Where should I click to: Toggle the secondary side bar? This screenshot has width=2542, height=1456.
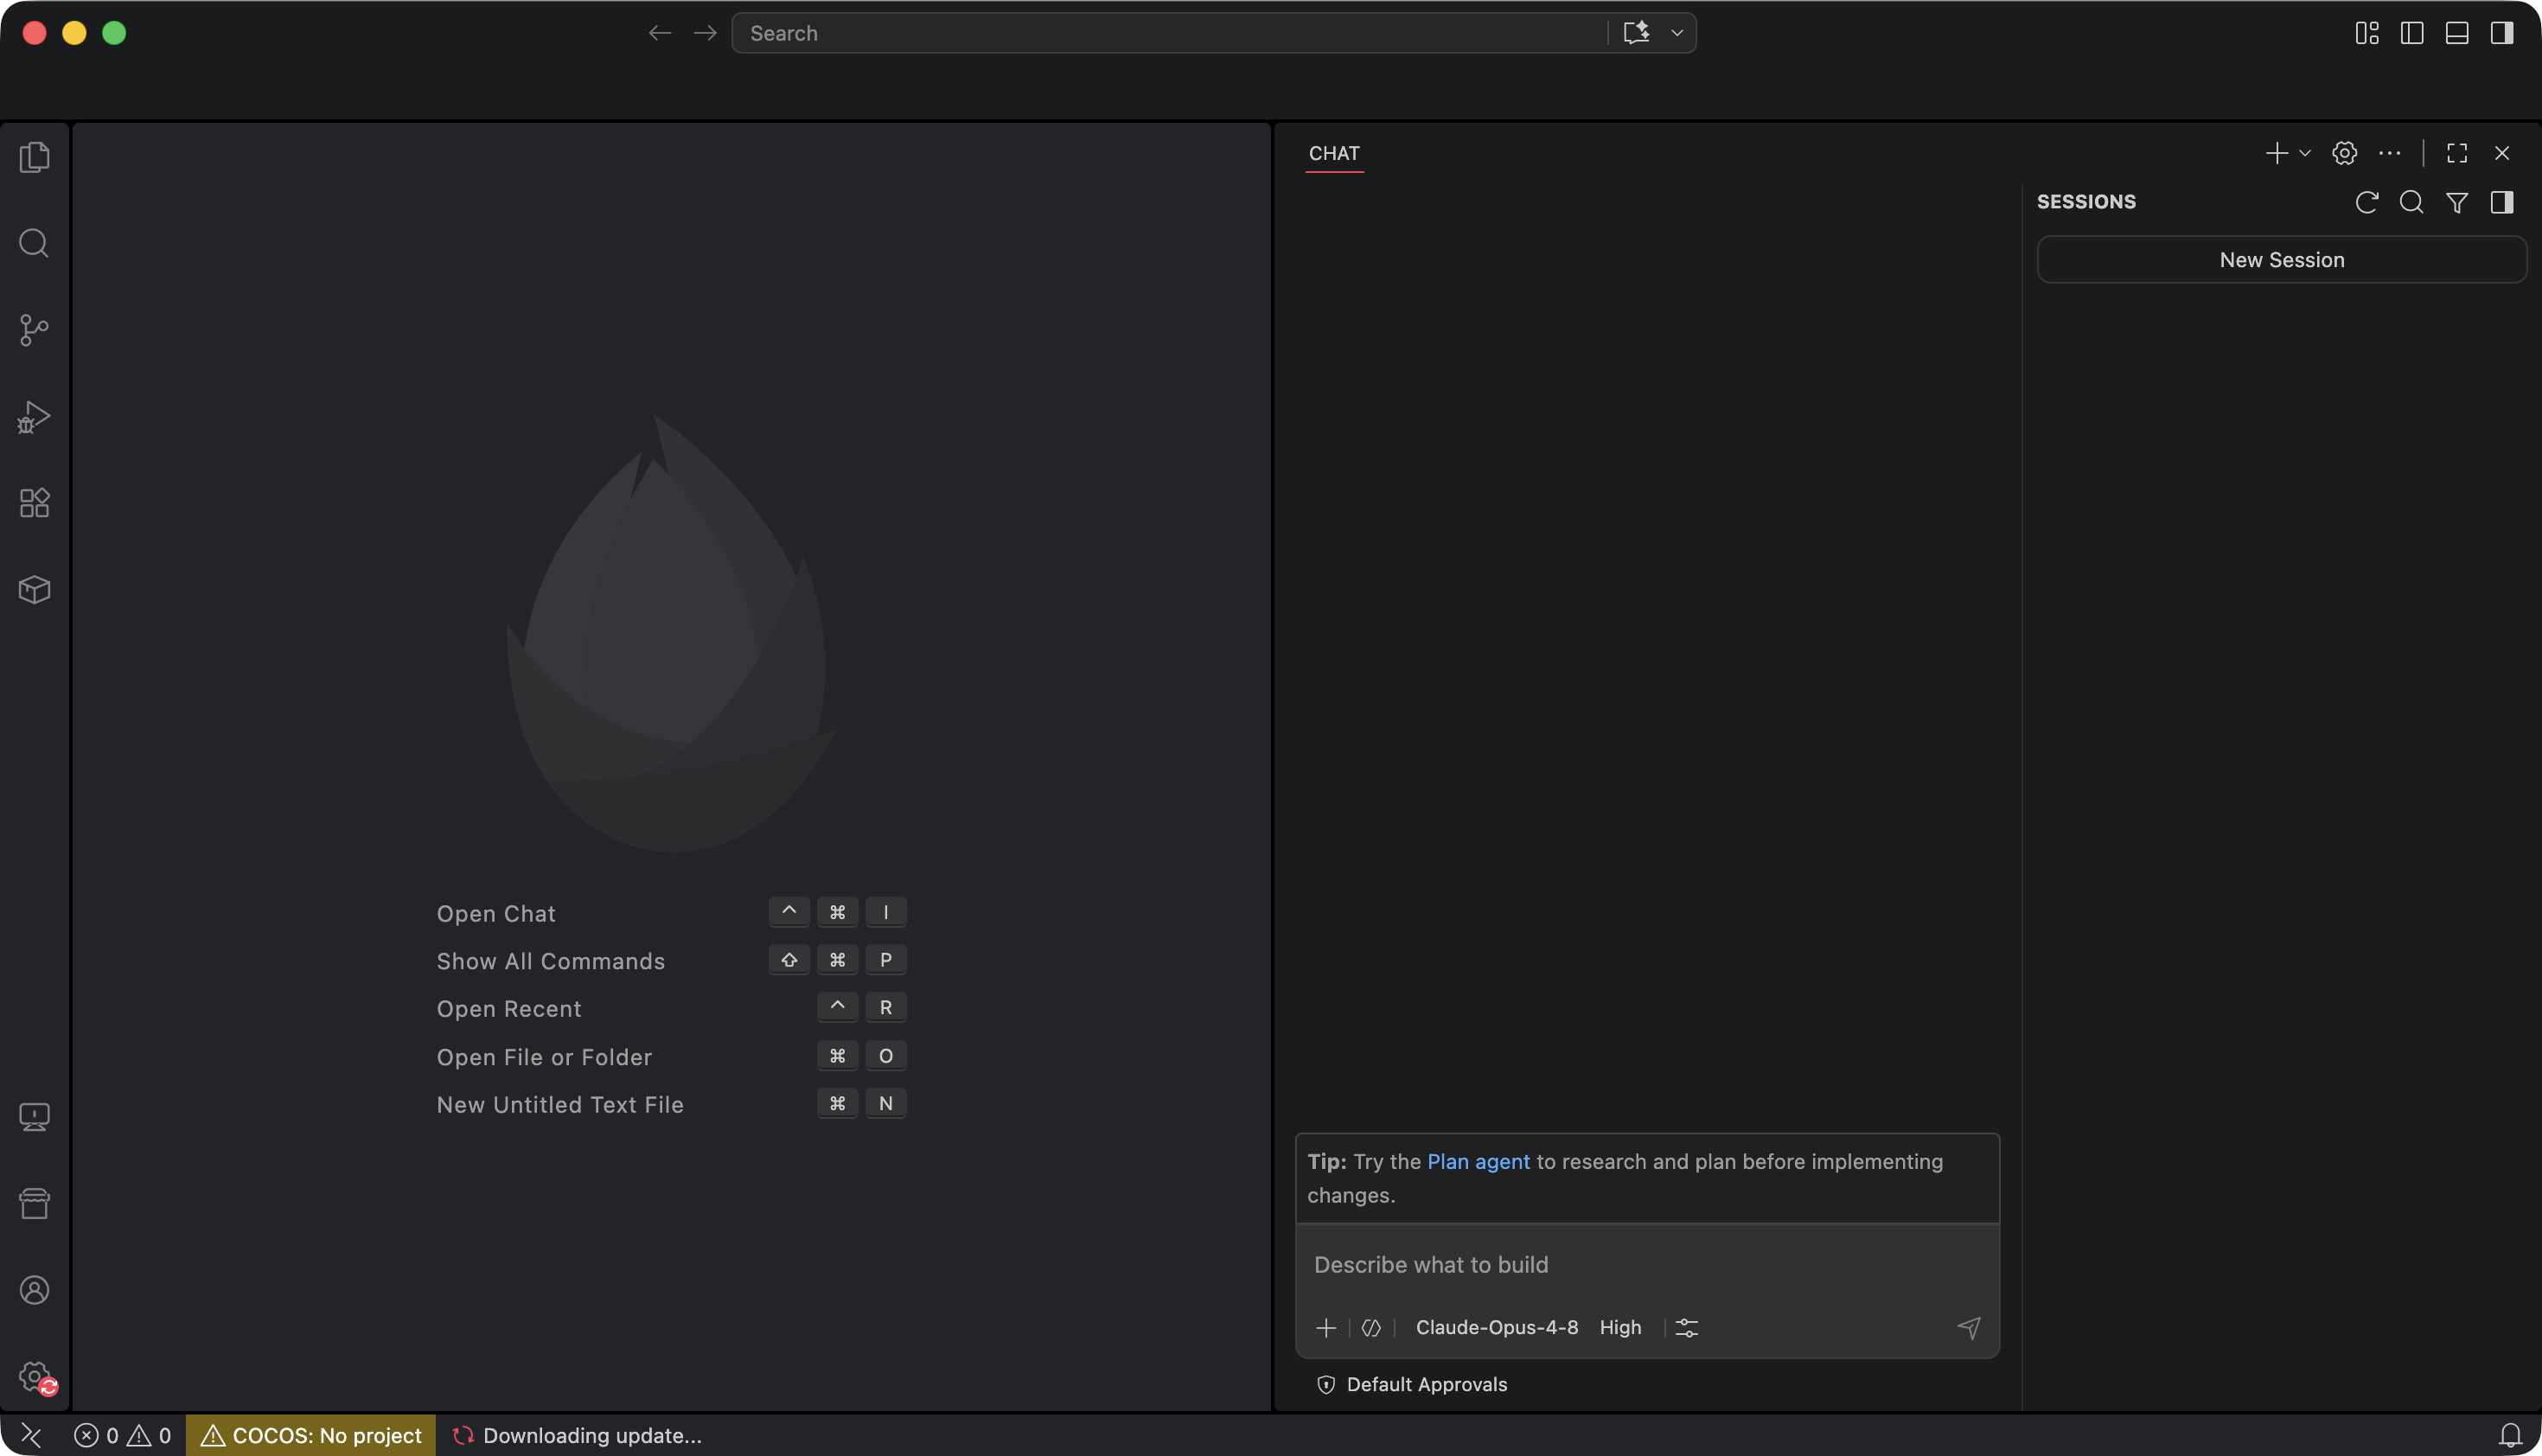2501,33
